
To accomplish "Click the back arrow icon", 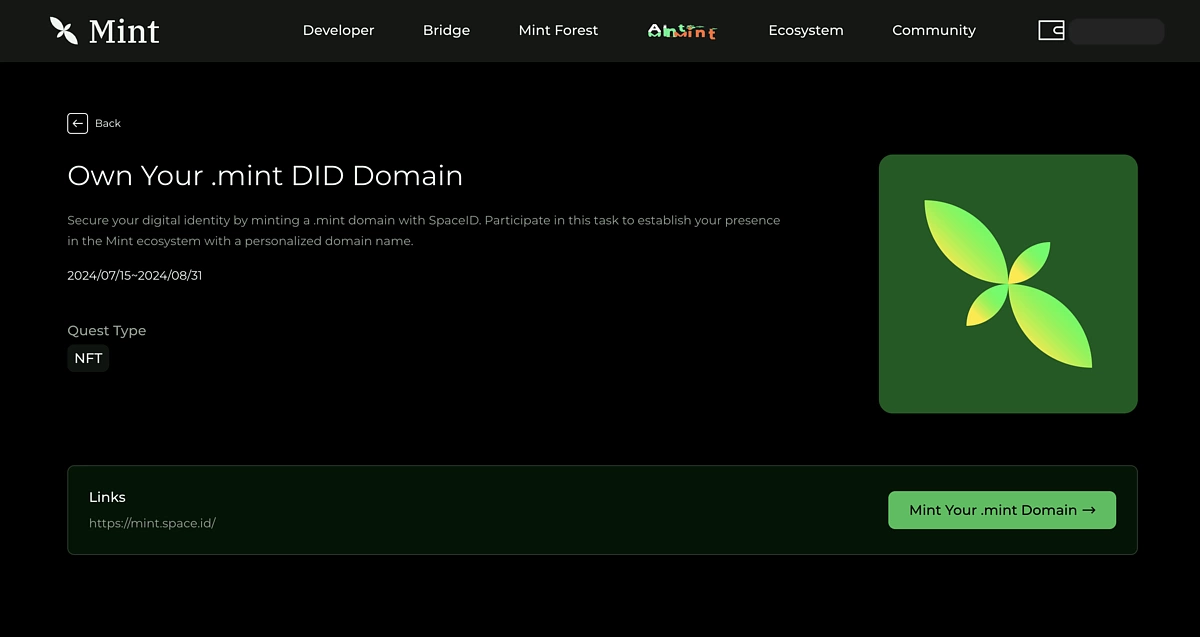I will tap(78, 123).
